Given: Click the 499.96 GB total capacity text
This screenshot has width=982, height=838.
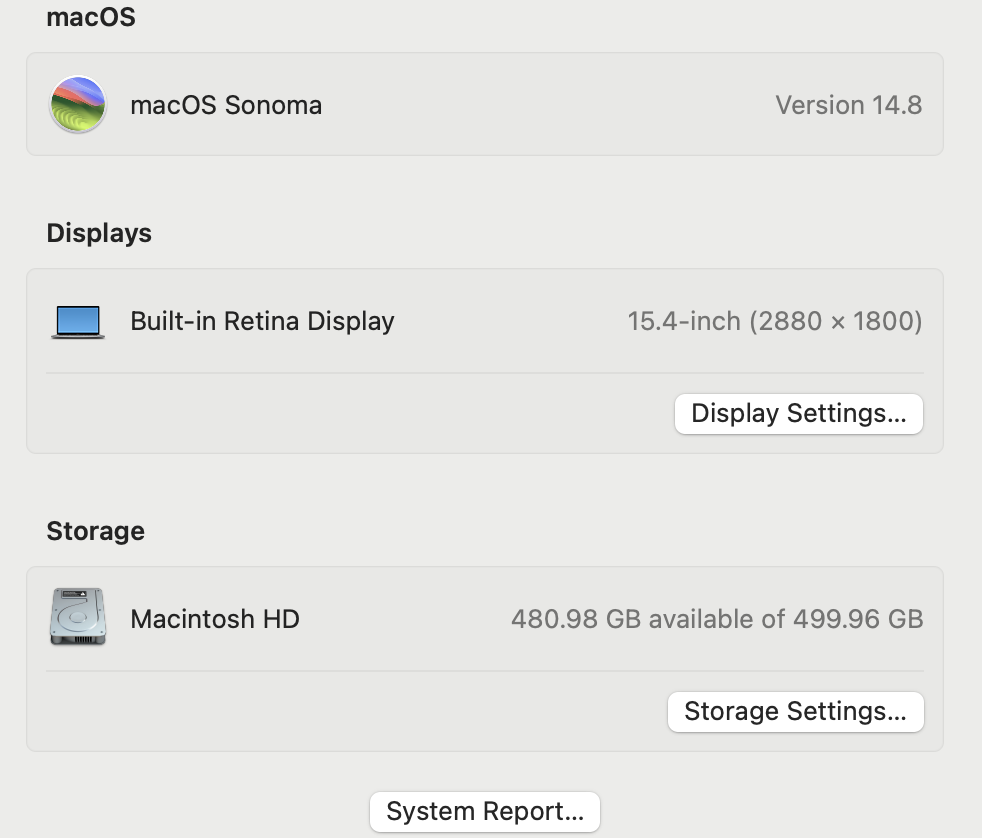Looking at the screenshot, I should (x=861, y=619).
